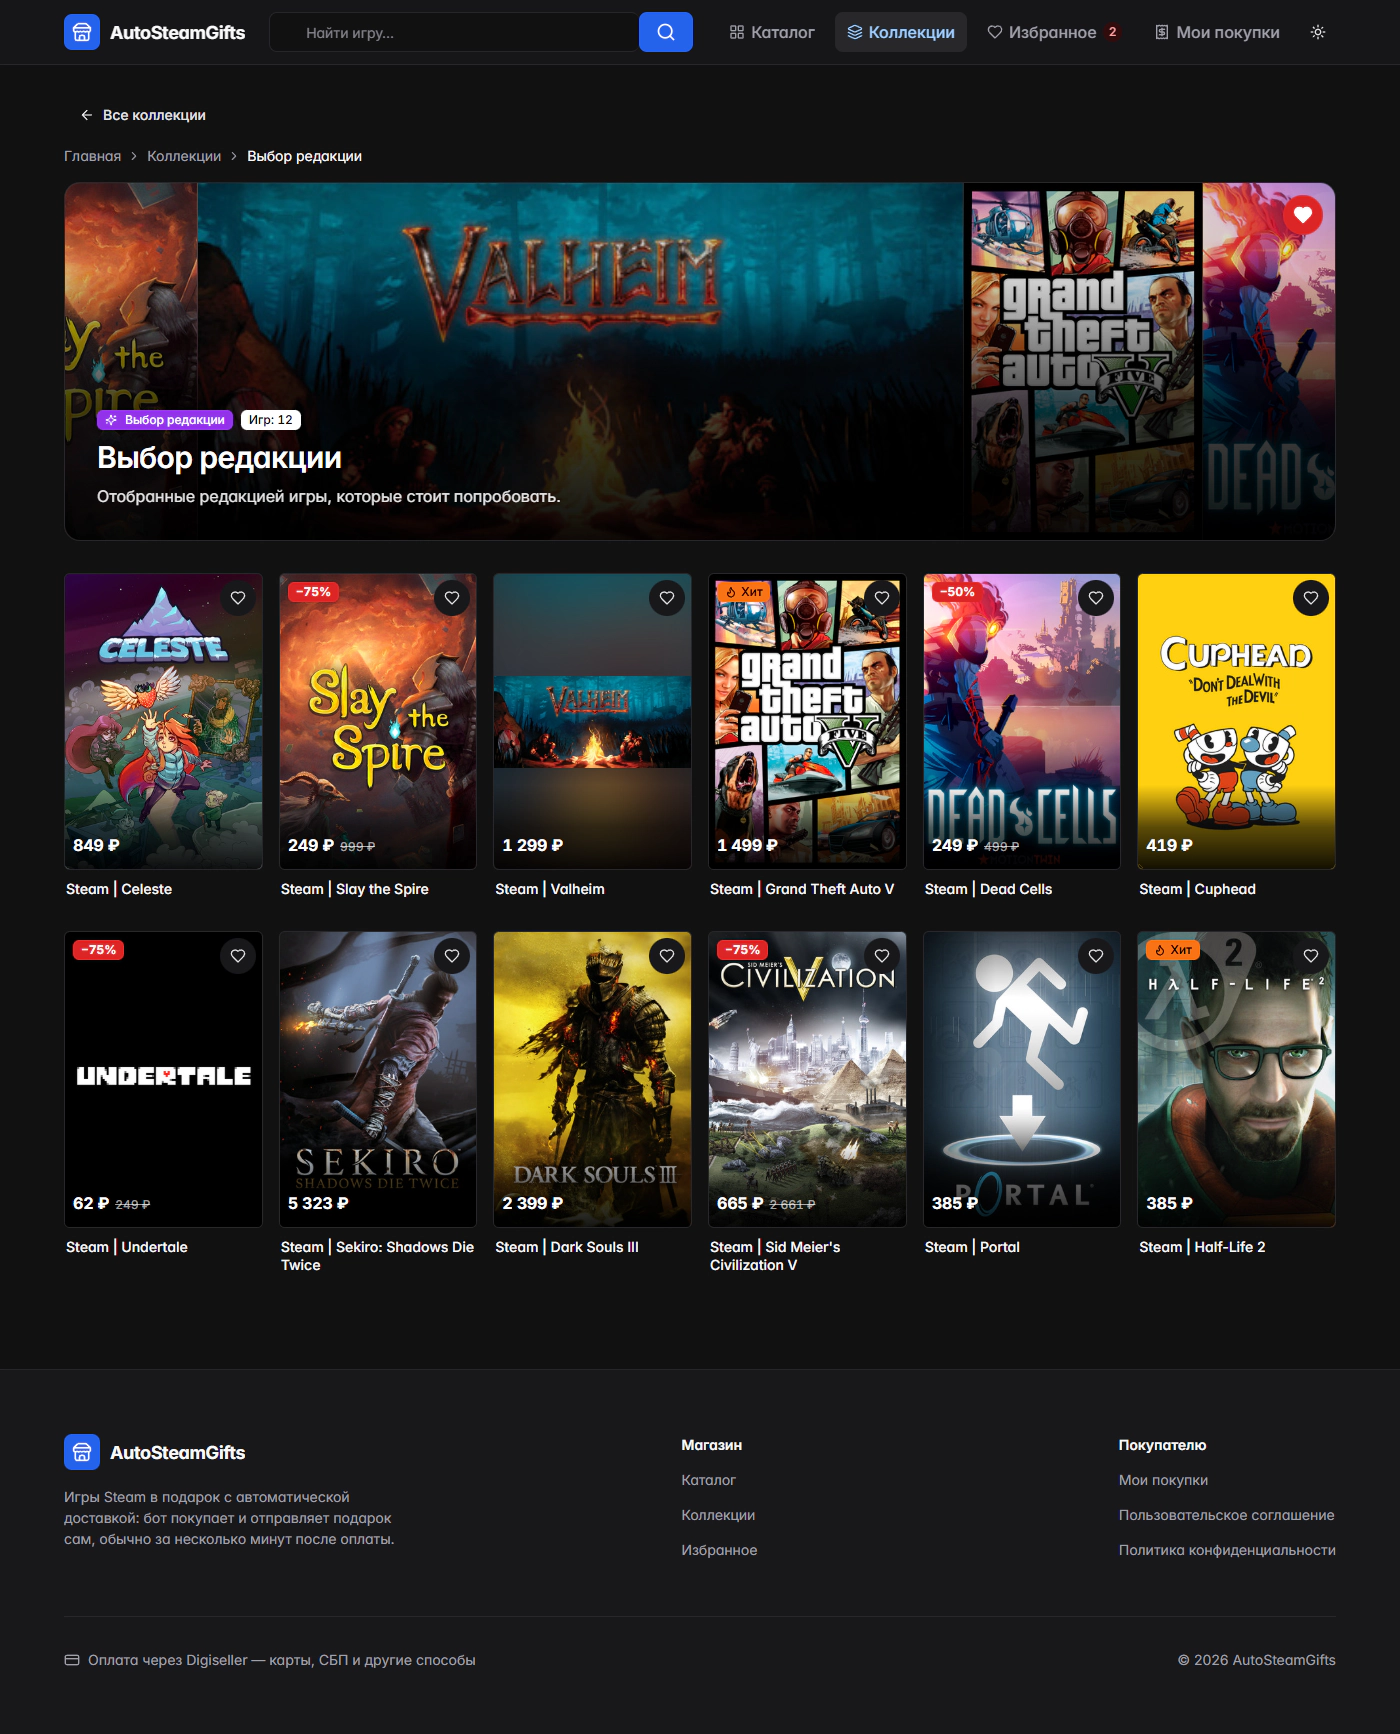Open the Undertale game cover
Viewport: 1400px width, 1734px height.
(x=163, y=1079)
